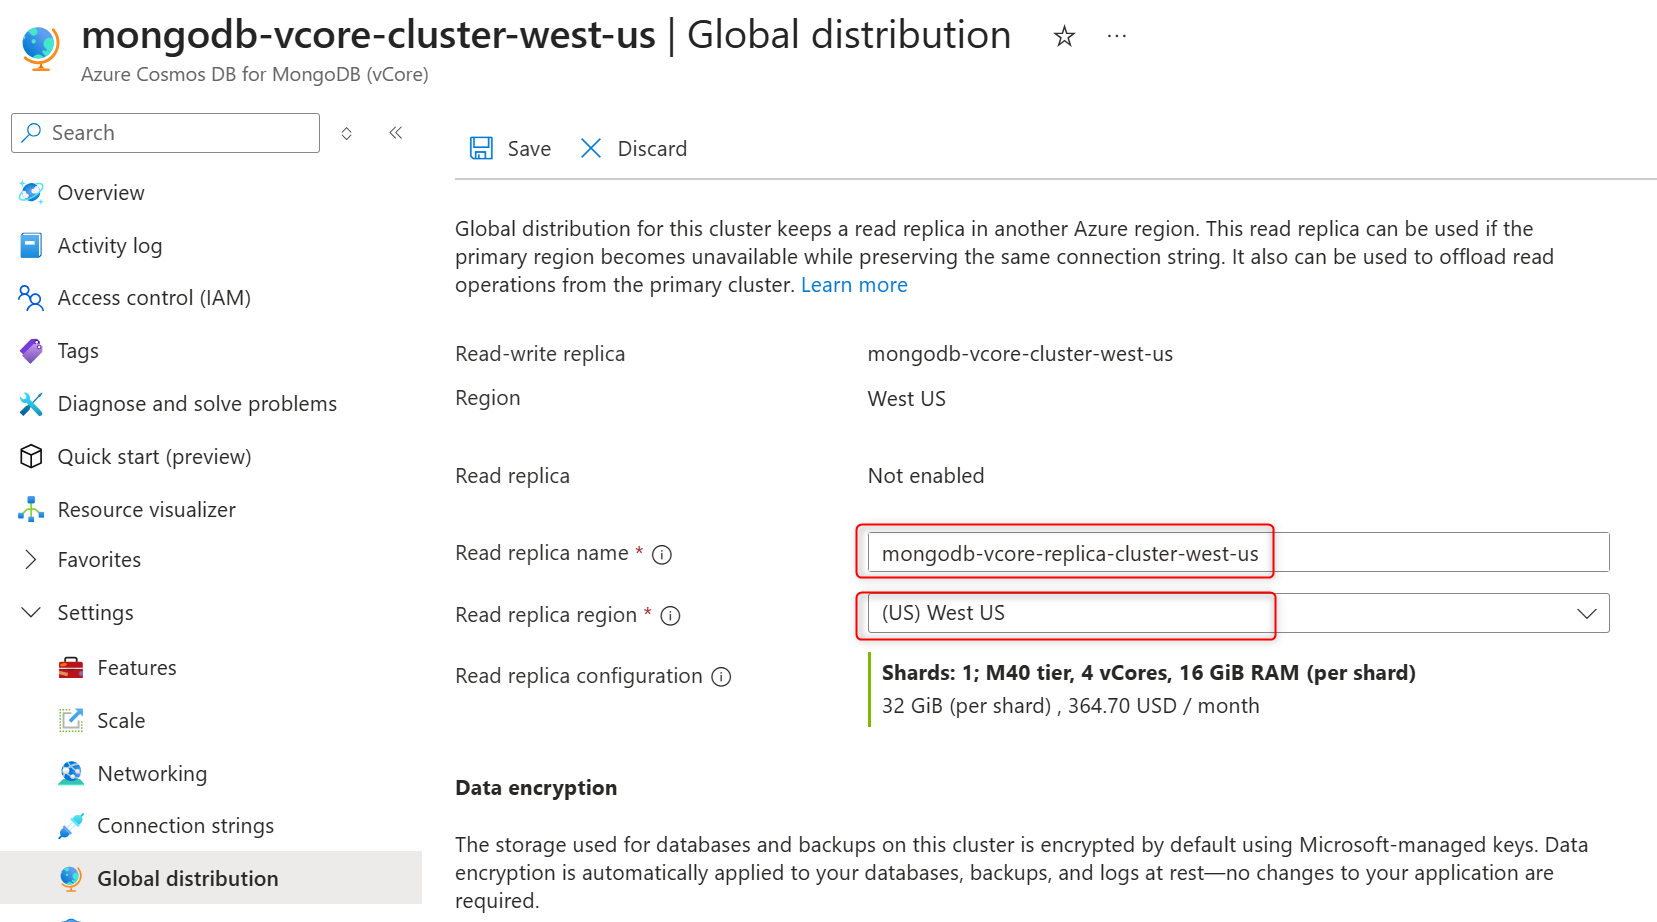Click the Read replica region info icon
The image size is (1657, 922).
point(671,616)
